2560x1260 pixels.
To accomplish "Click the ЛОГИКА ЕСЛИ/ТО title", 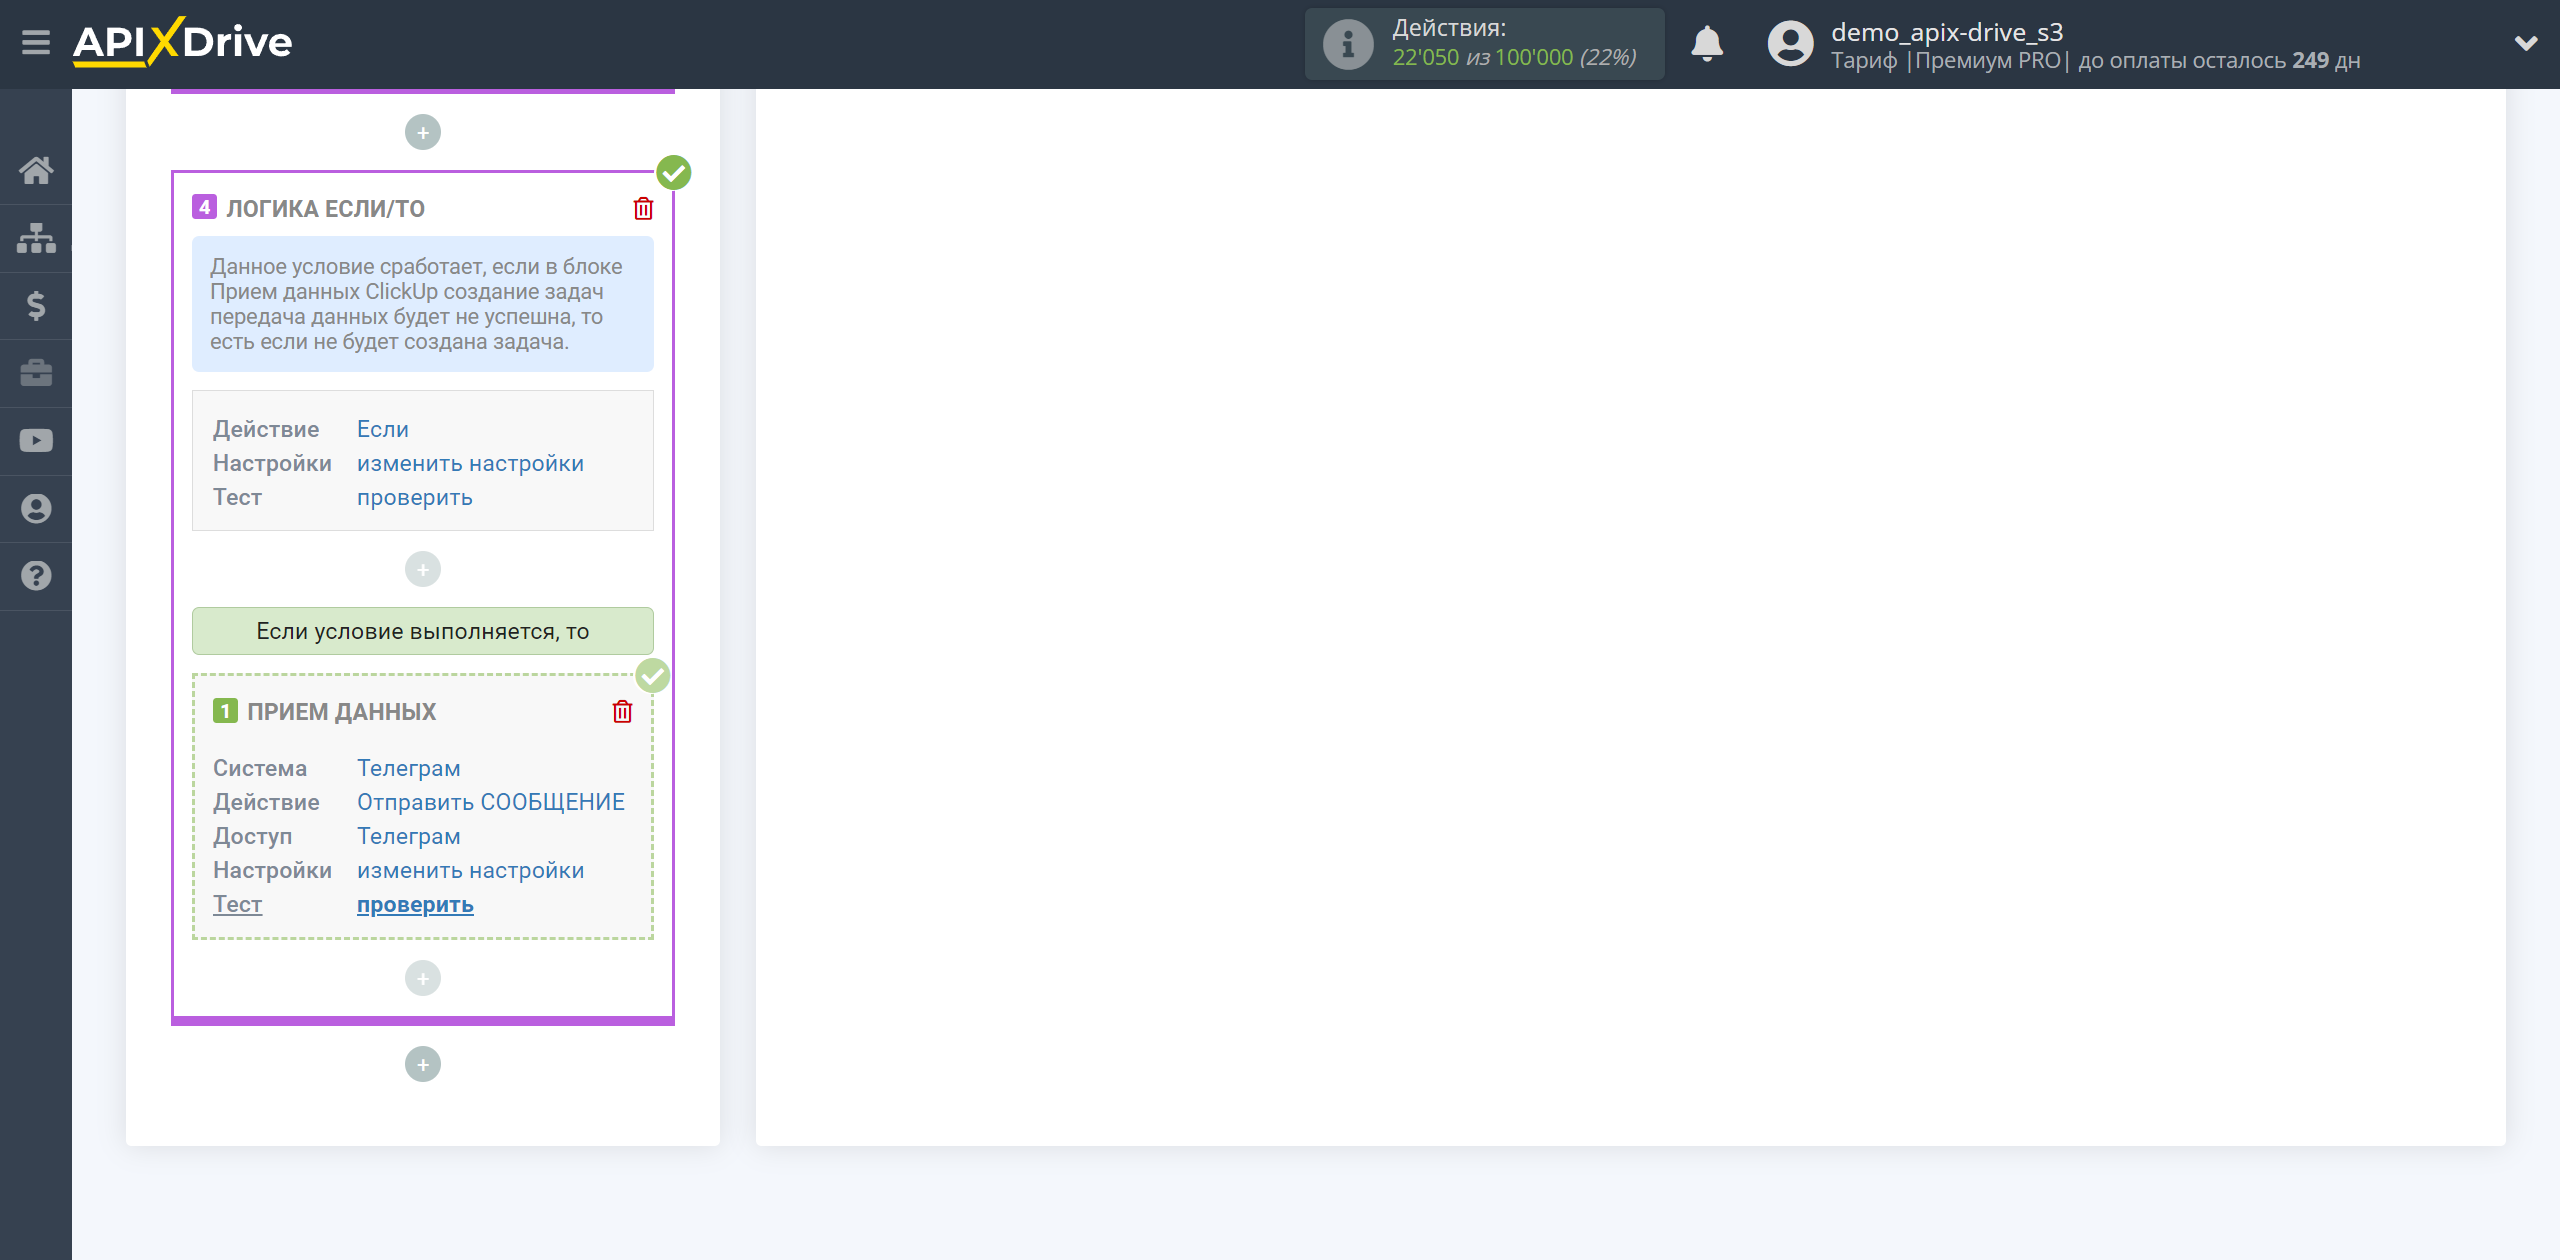I will 326,208.
